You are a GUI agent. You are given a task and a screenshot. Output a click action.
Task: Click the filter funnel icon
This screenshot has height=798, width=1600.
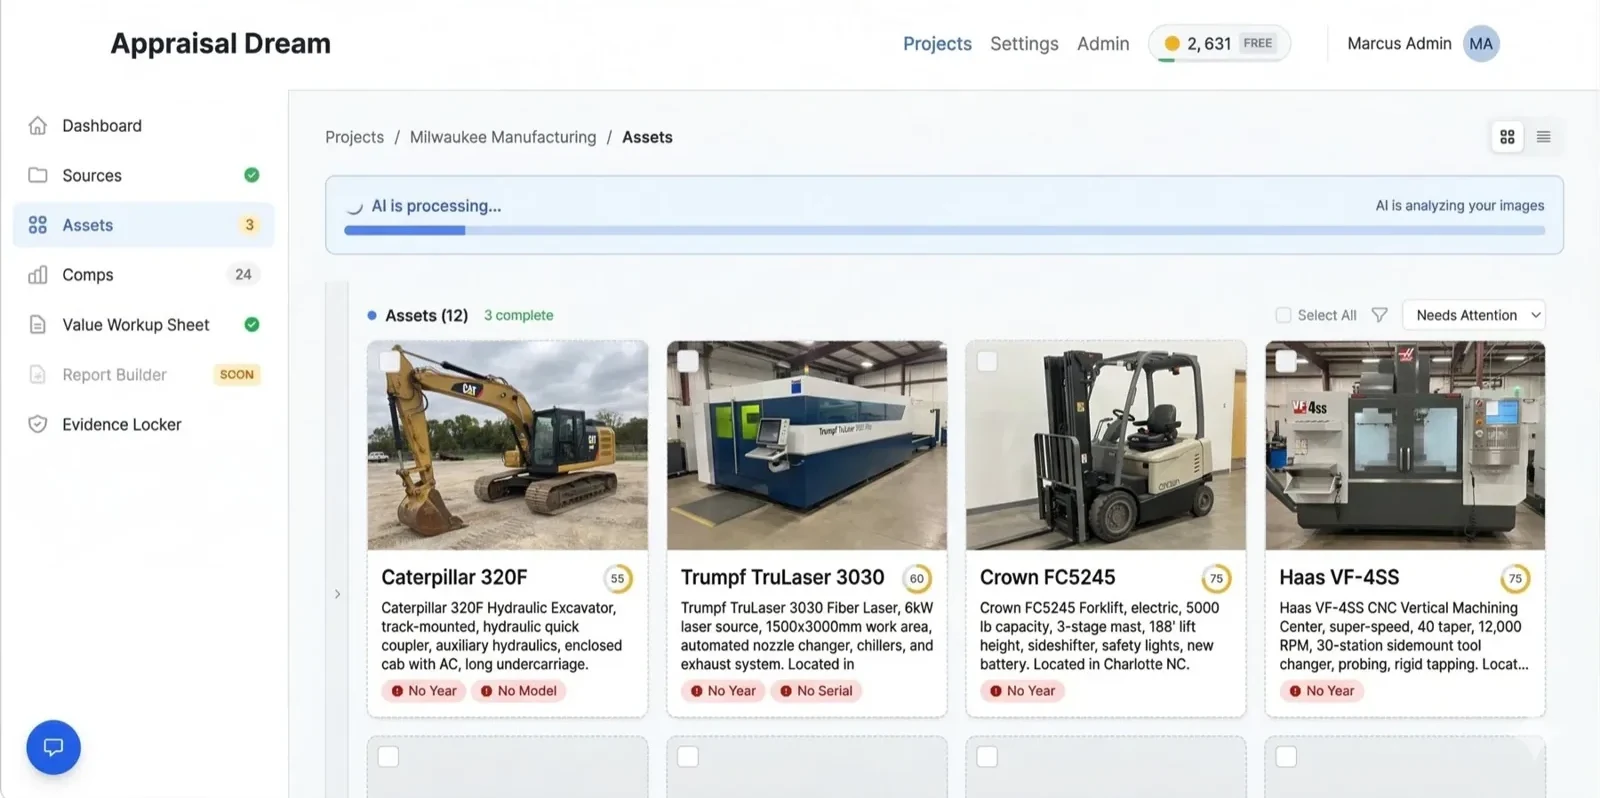1380,315
